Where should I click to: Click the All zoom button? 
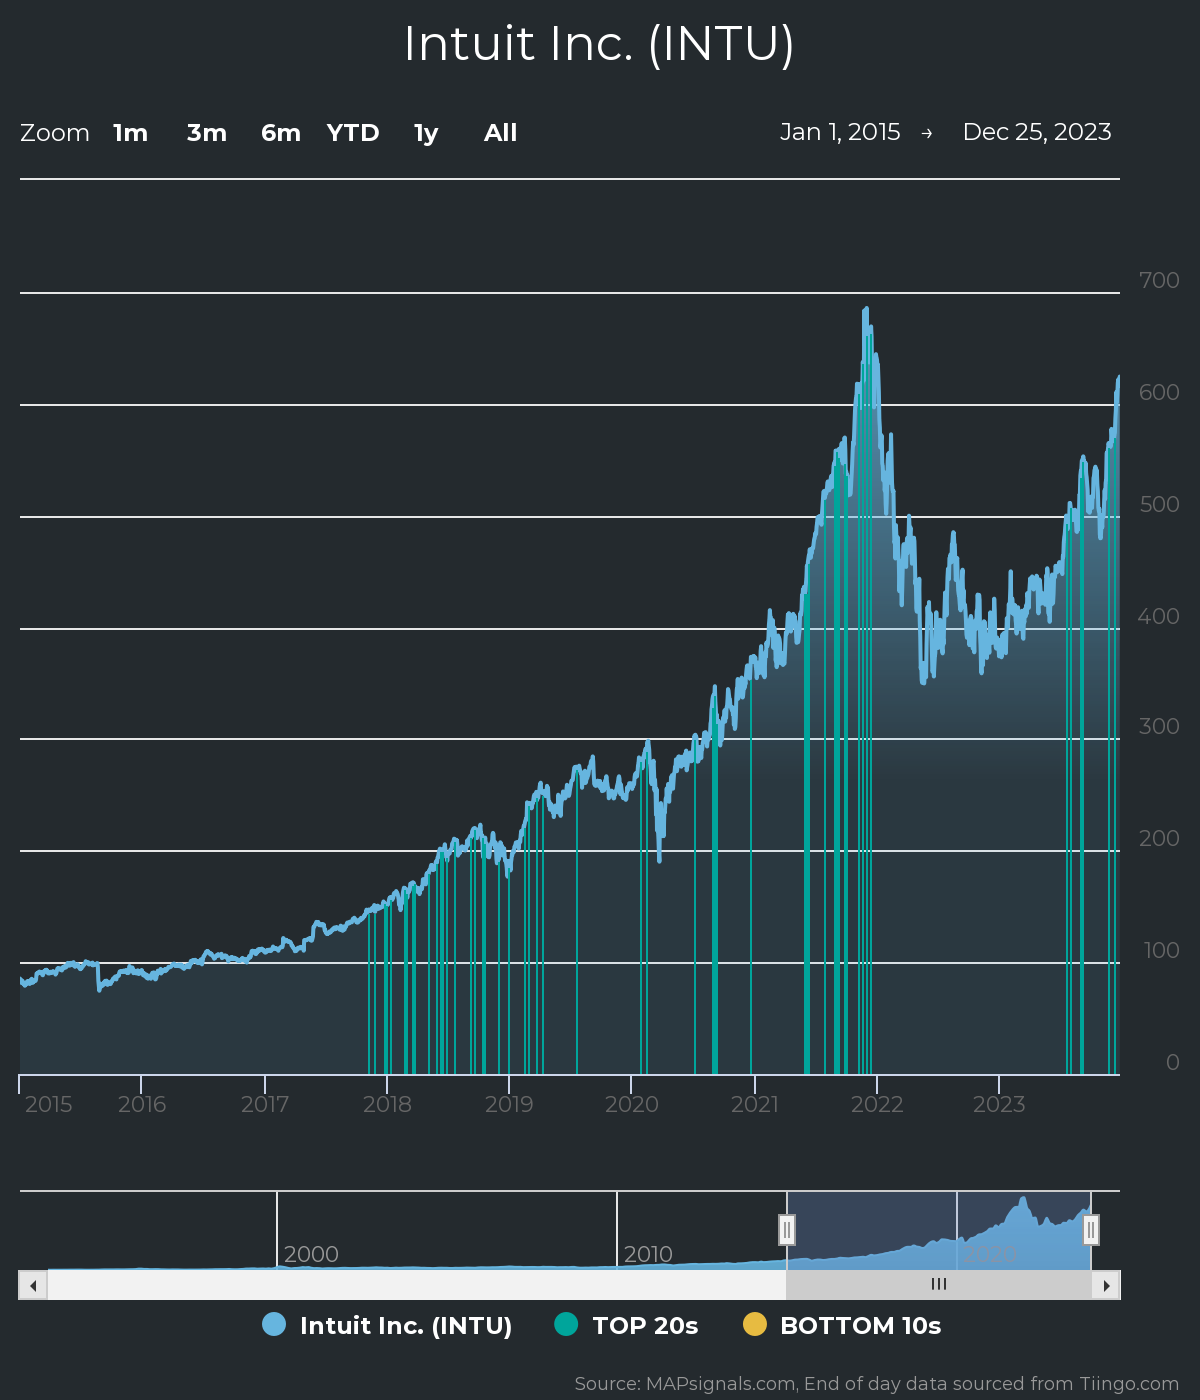[499, 132]
